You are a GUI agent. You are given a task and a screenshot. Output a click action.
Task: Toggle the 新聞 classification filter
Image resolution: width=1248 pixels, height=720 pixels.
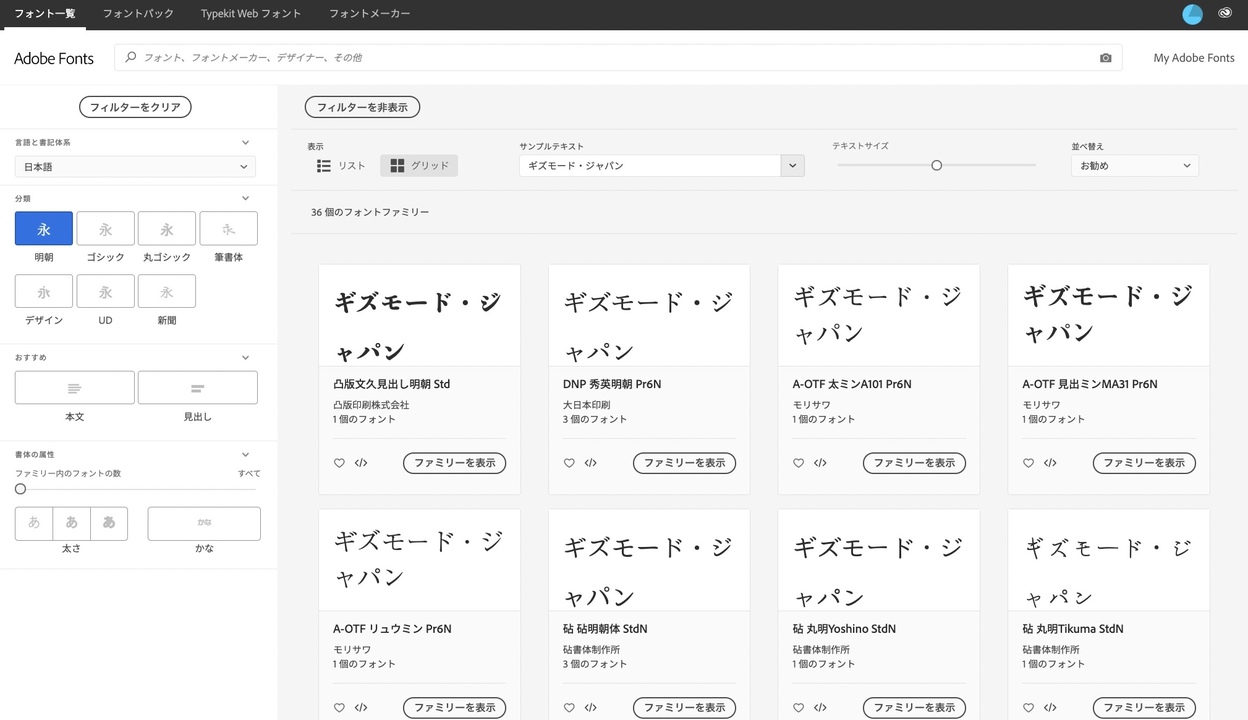tap(166, 292)
